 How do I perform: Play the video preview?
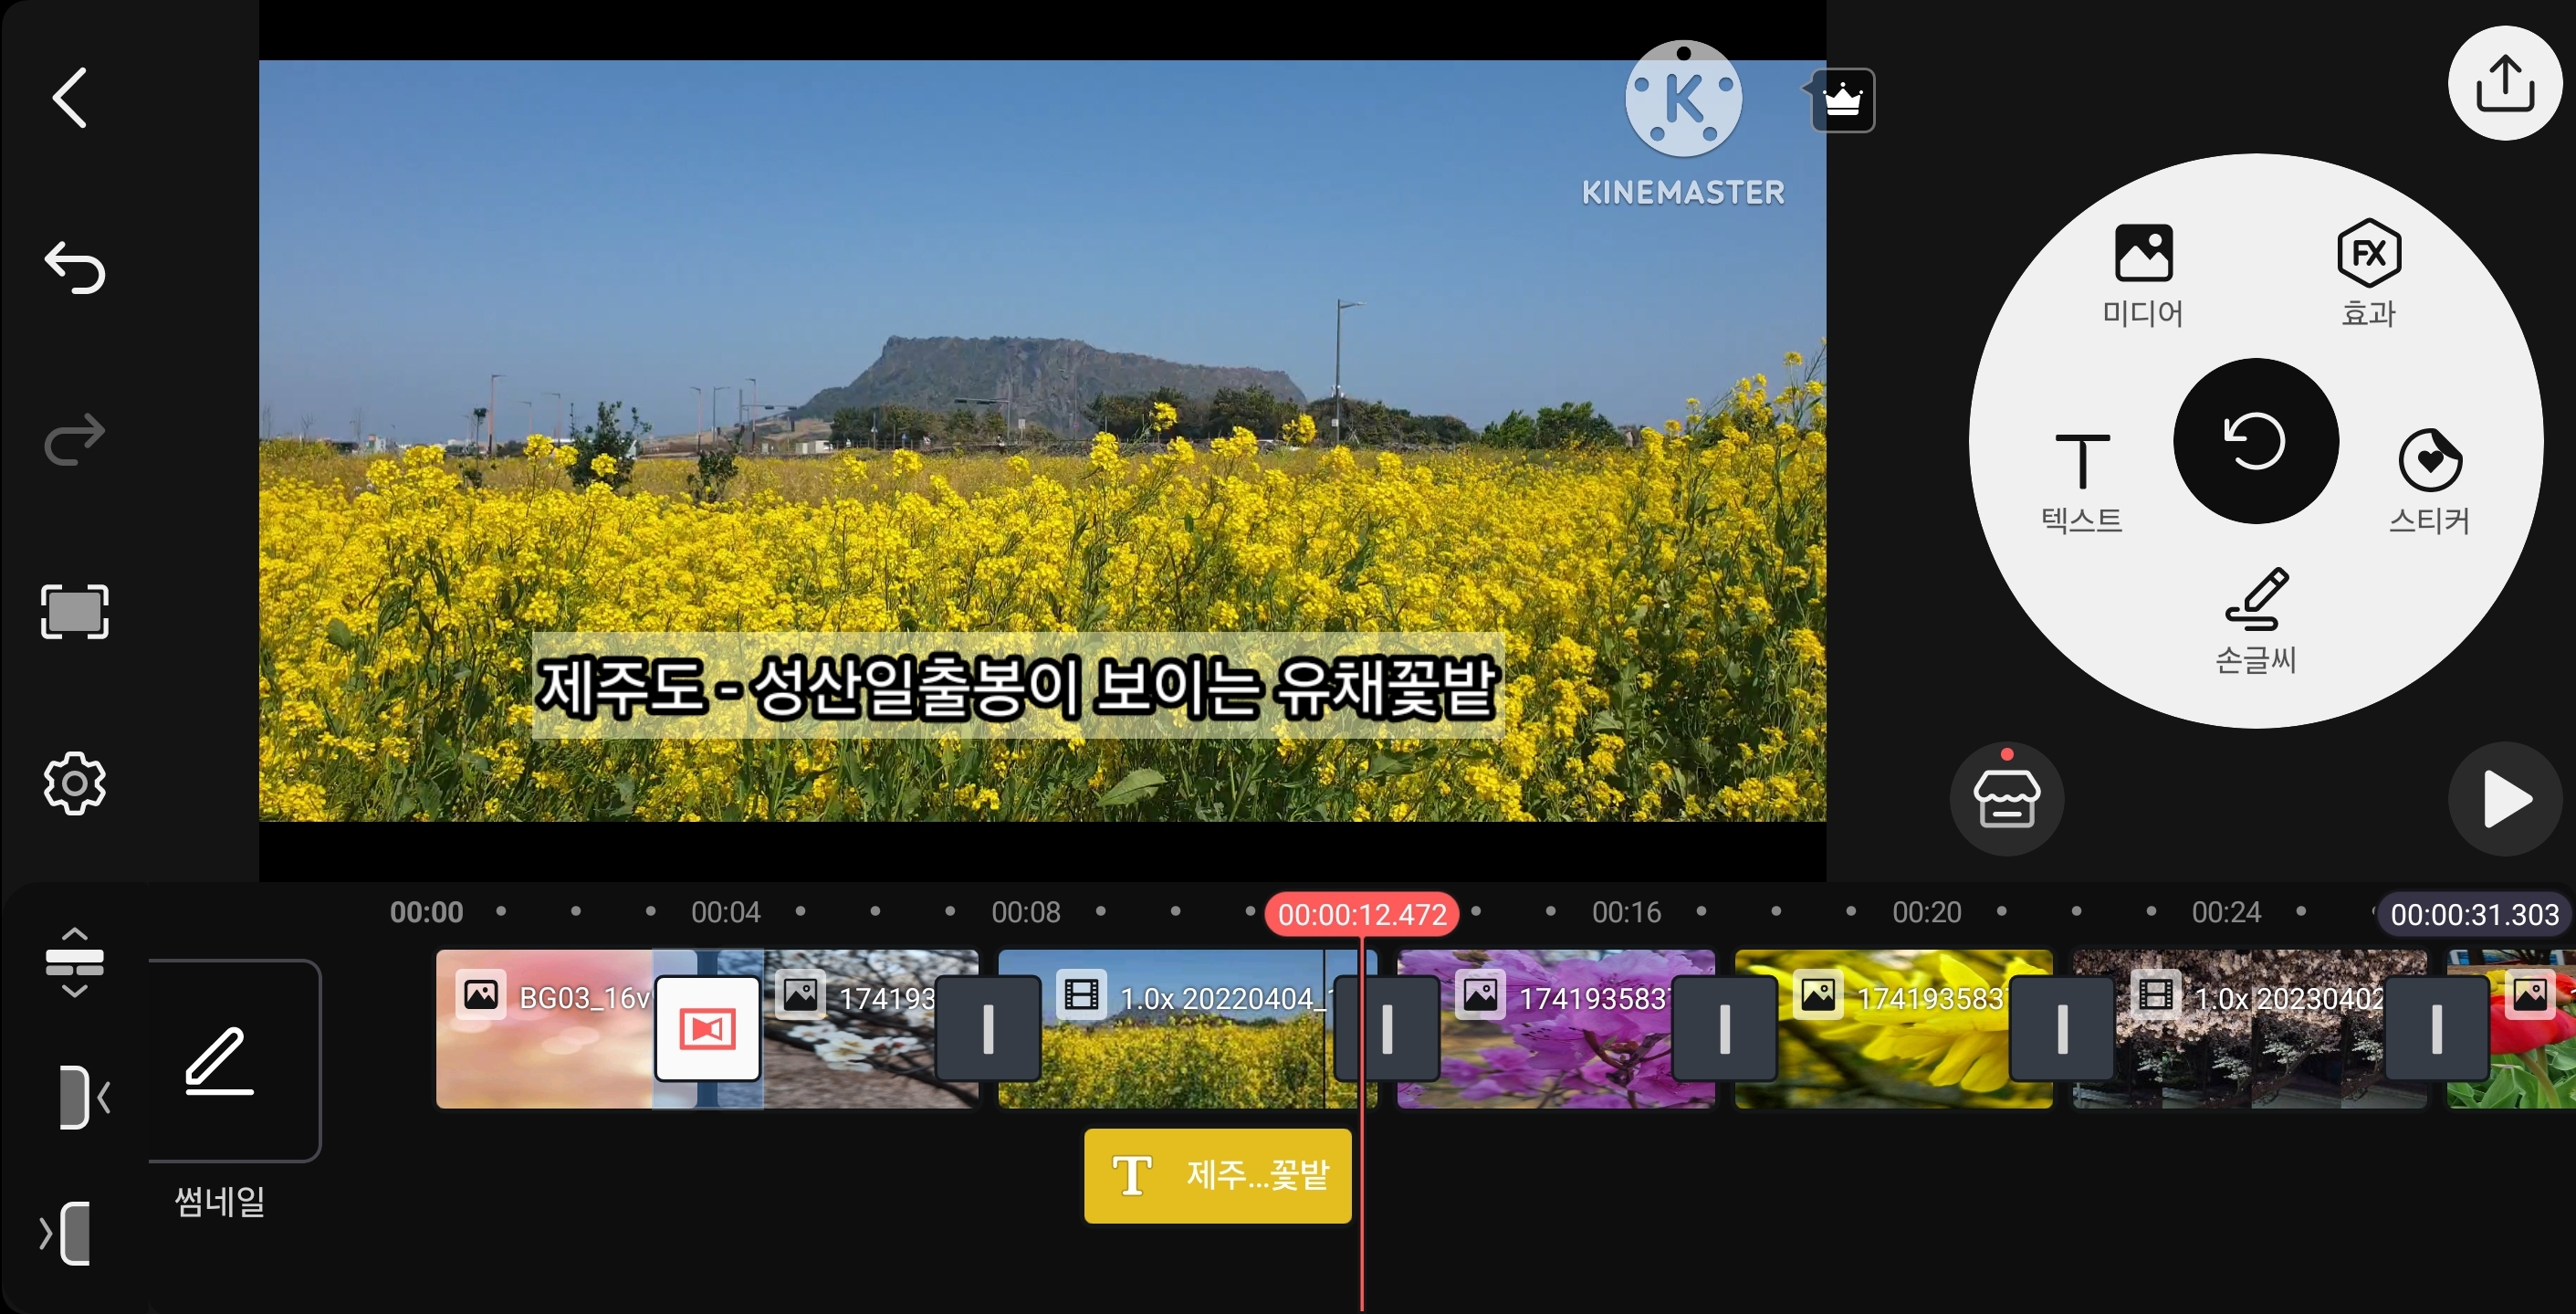tap(2504, 799)
